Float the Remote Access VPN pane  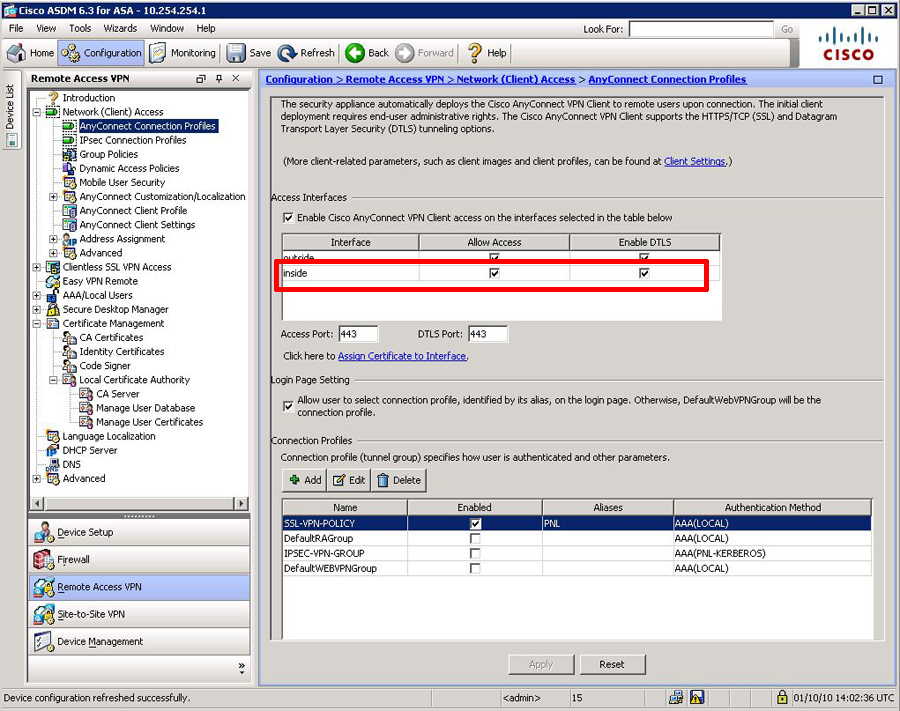click(x=201, y=78)
